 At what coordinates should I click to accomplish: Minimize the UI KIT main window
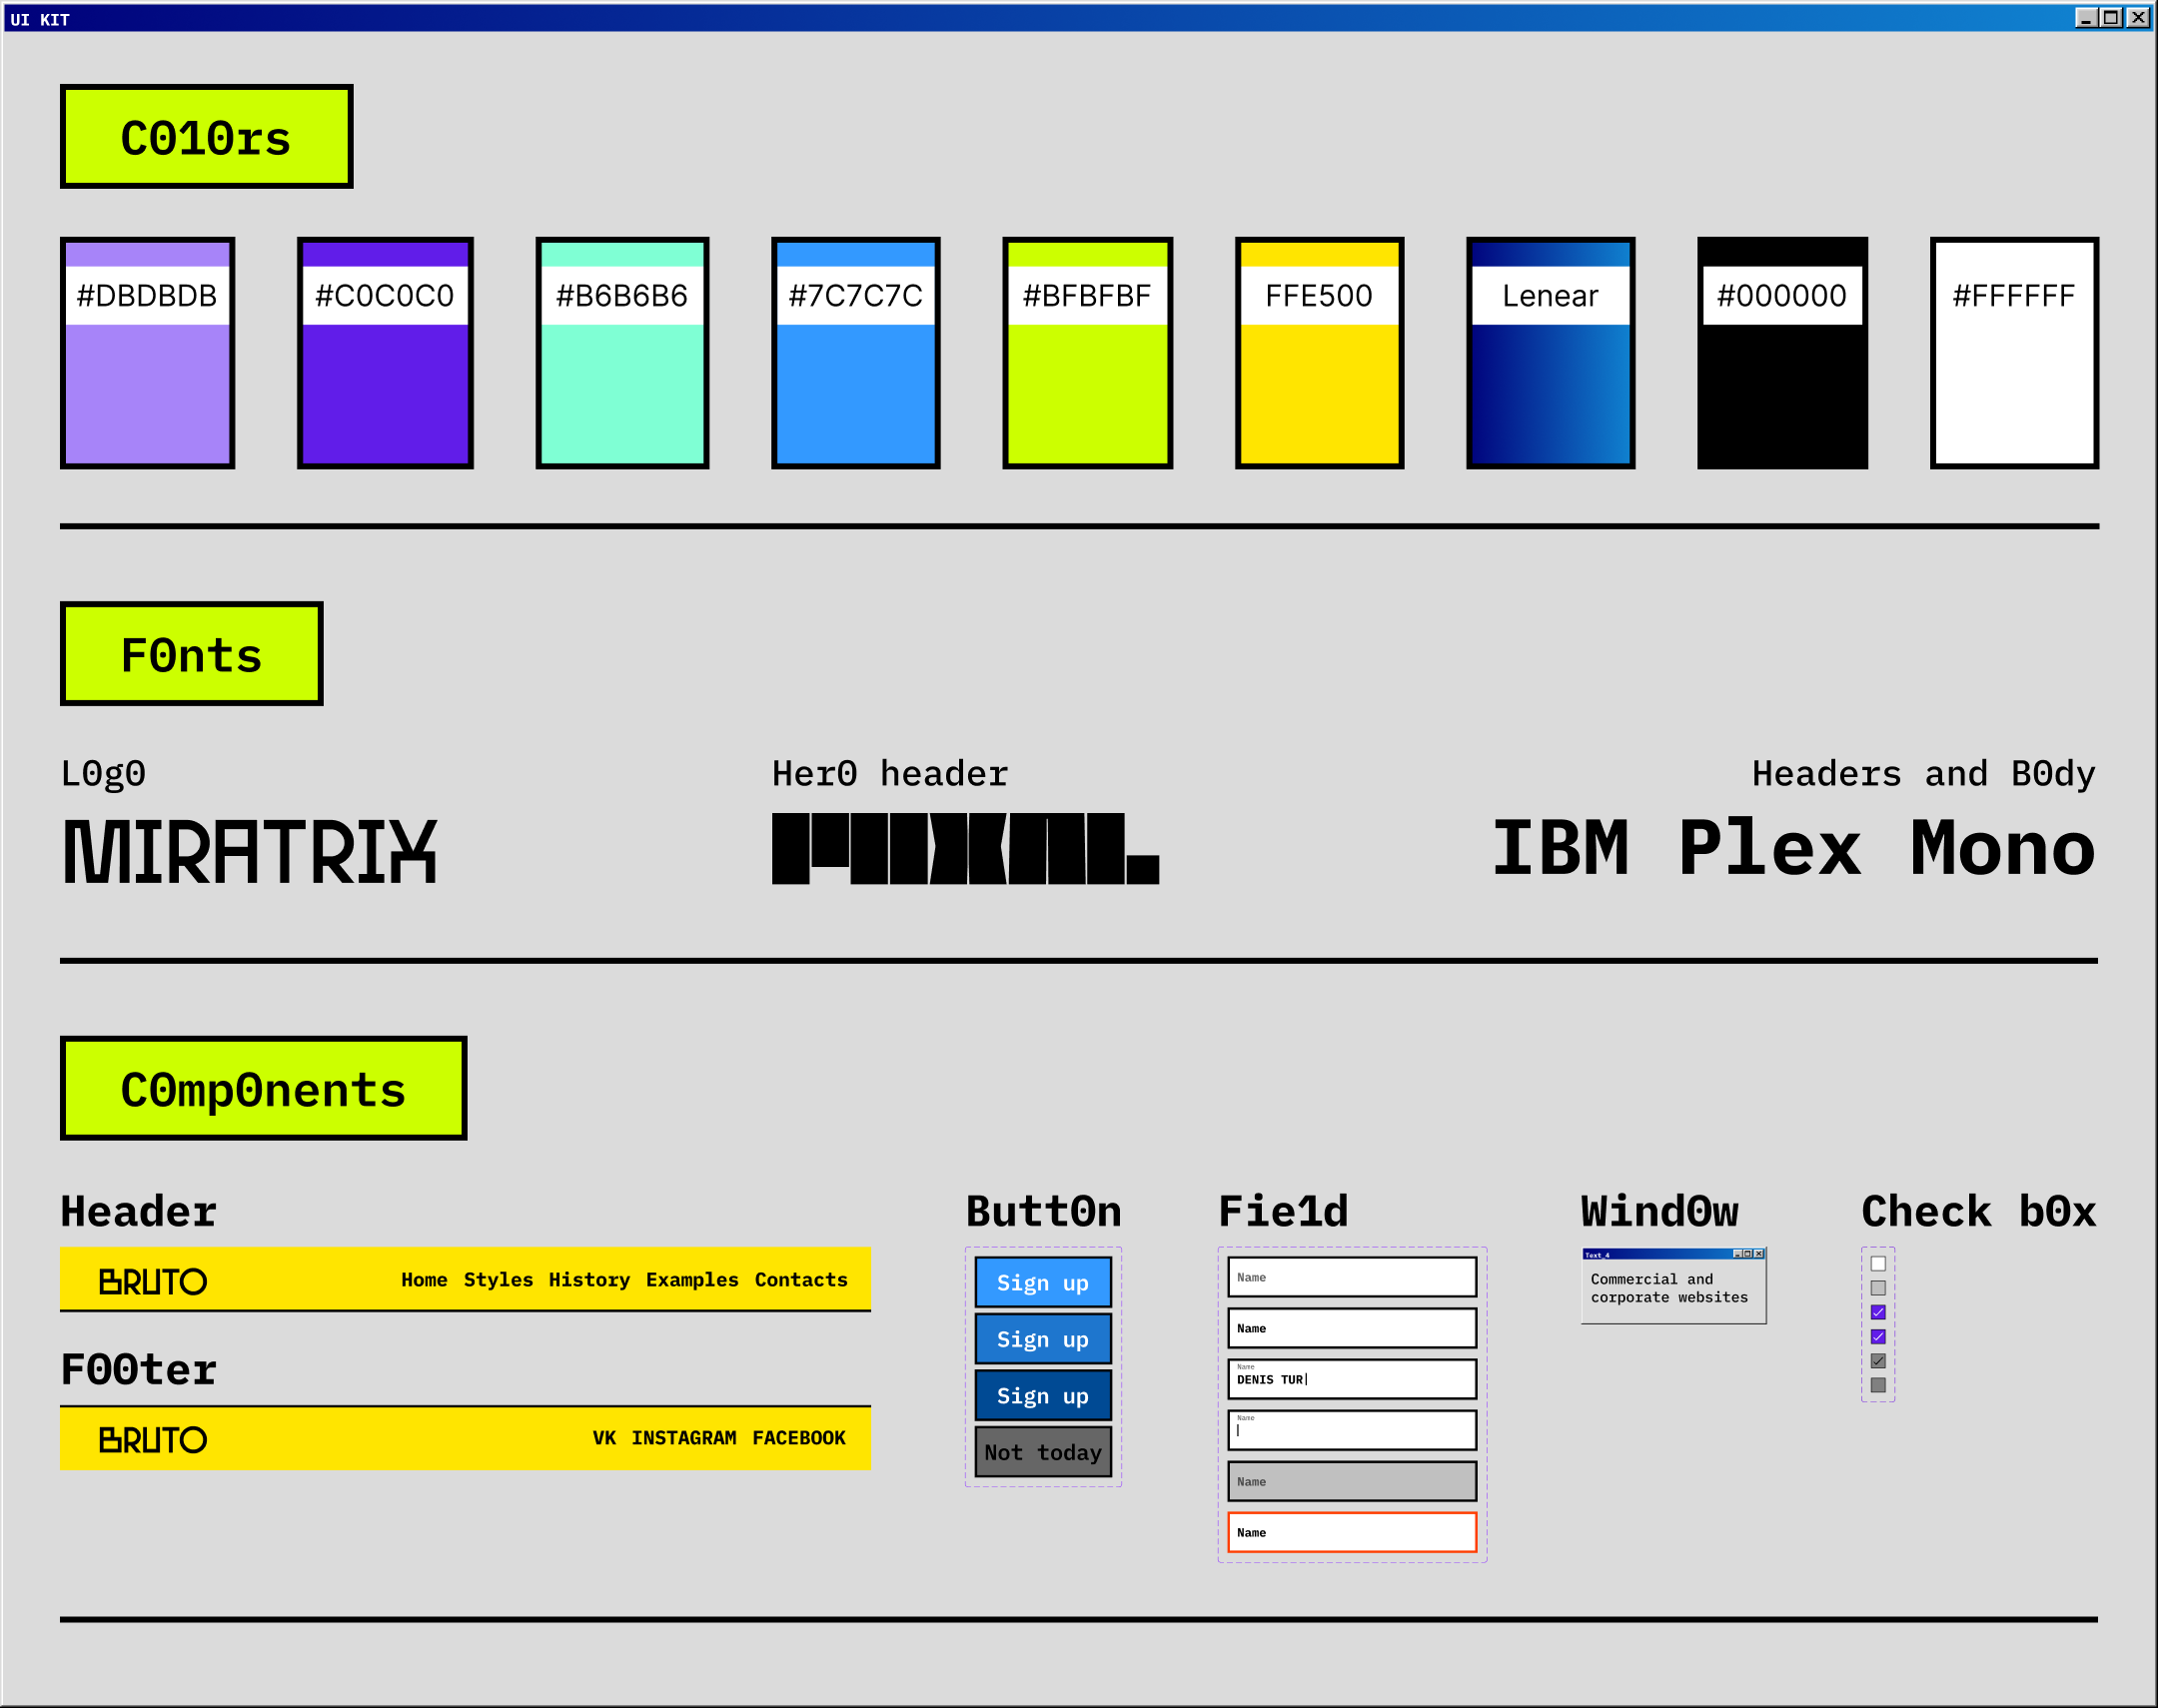point(2086,17)
